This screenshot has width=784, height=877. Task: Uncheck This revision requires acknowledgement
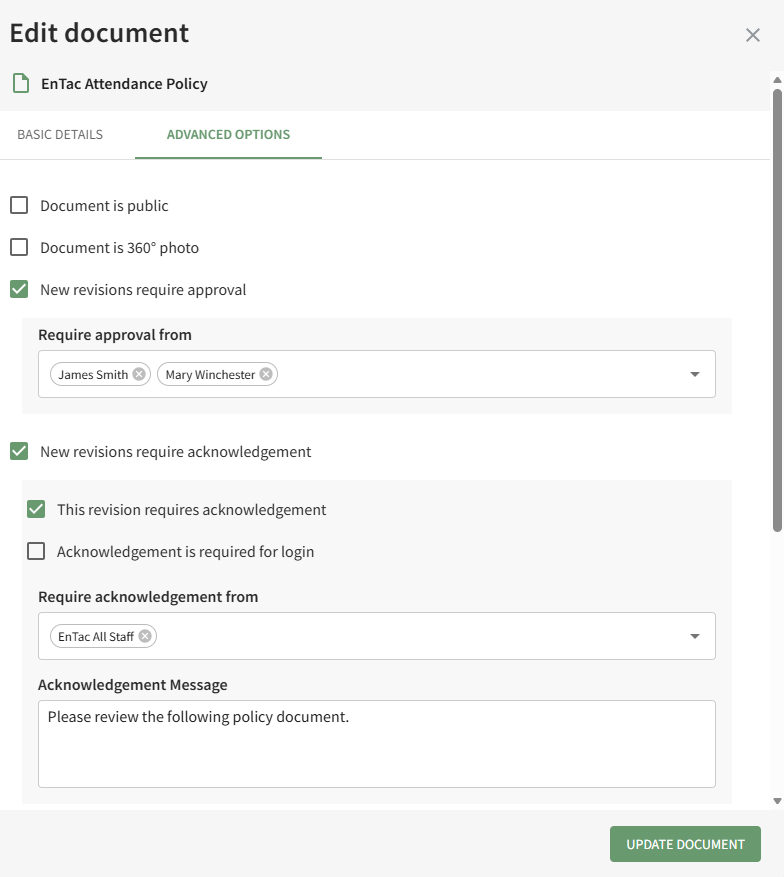(x=36, y=510)
